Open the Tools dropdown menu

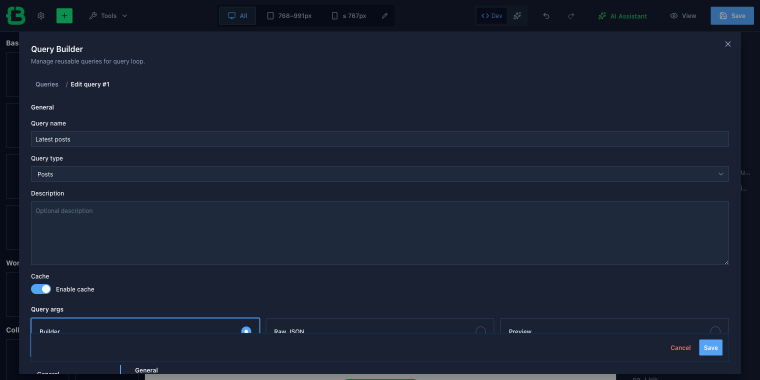(108, 16)
